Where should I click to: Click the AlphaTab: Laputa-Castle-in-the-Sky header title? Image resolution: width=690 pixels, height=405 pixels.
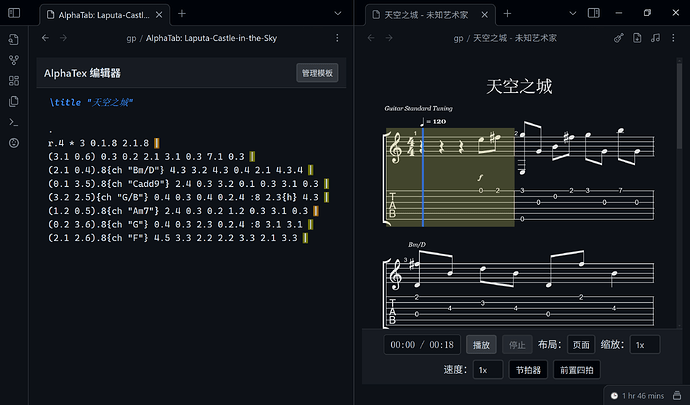(x=211, y=38)
